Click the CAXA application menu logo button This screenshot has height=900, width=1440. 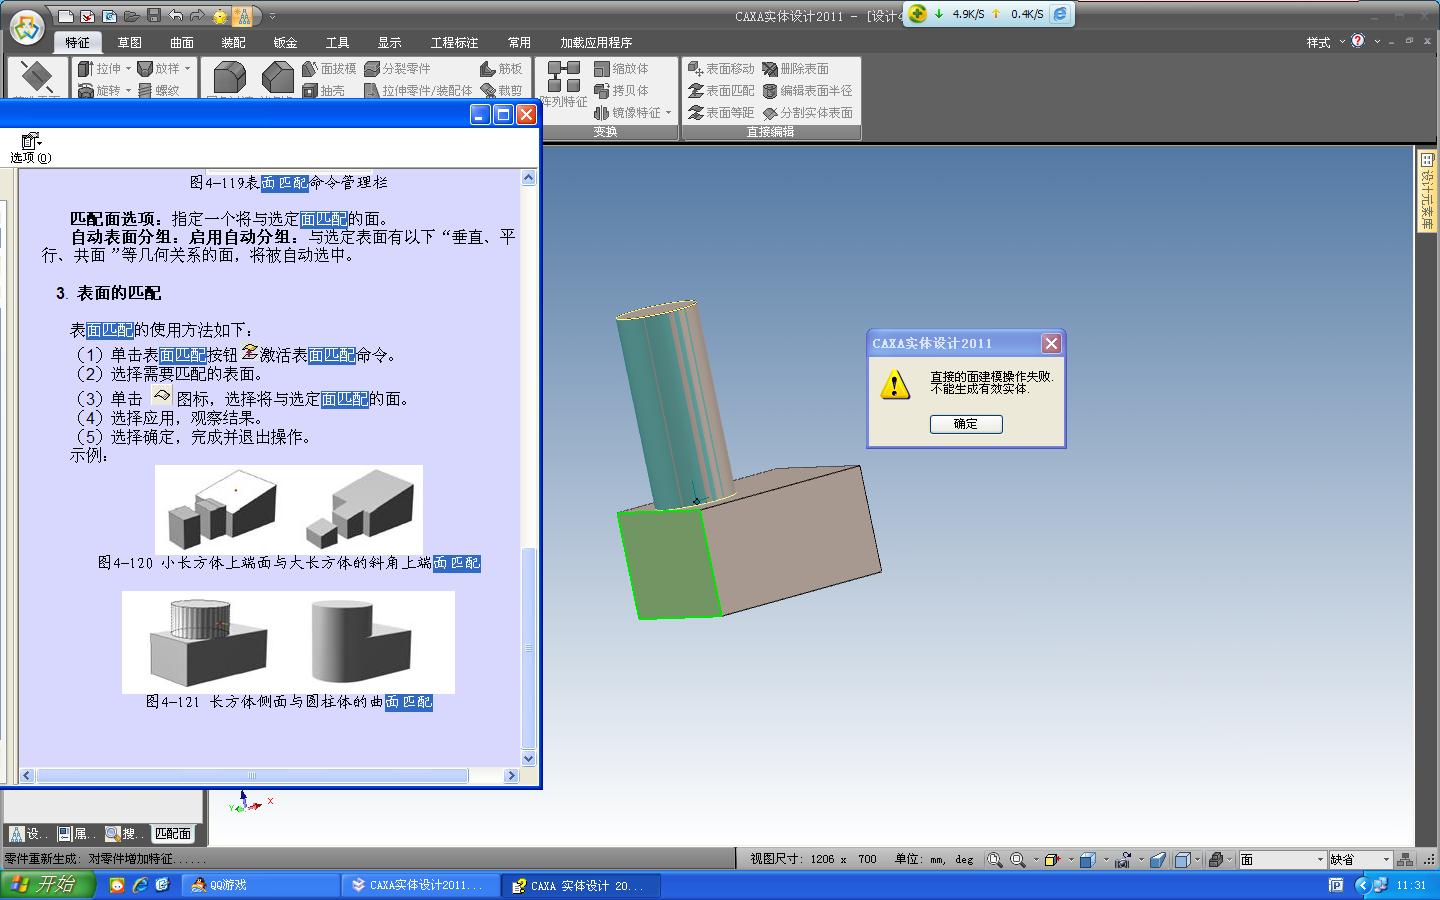(27, 27)
